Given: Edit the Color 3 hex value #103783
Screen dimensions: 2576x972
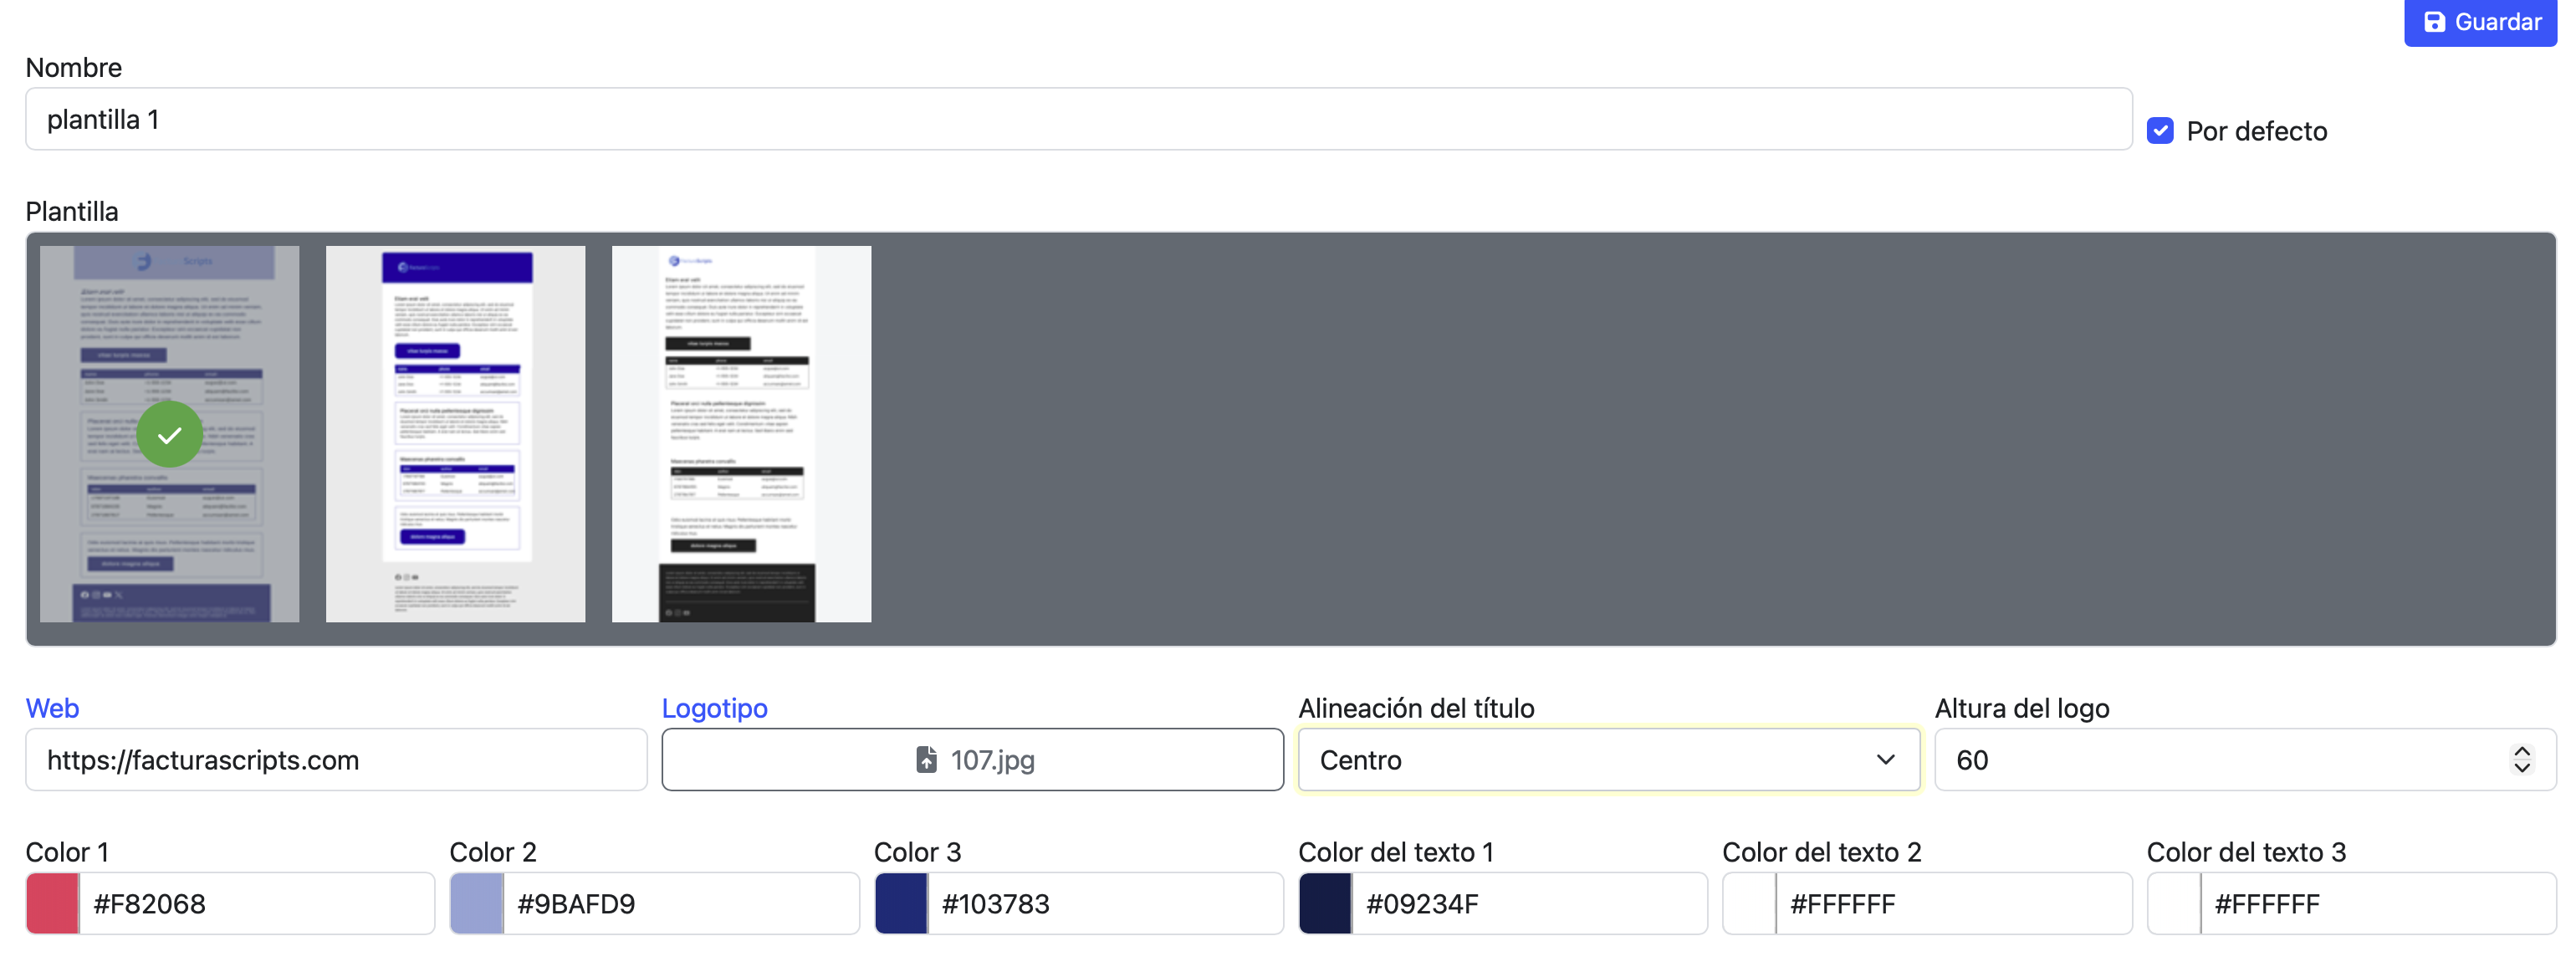Looking at the screenshot, I should 1105,904.
